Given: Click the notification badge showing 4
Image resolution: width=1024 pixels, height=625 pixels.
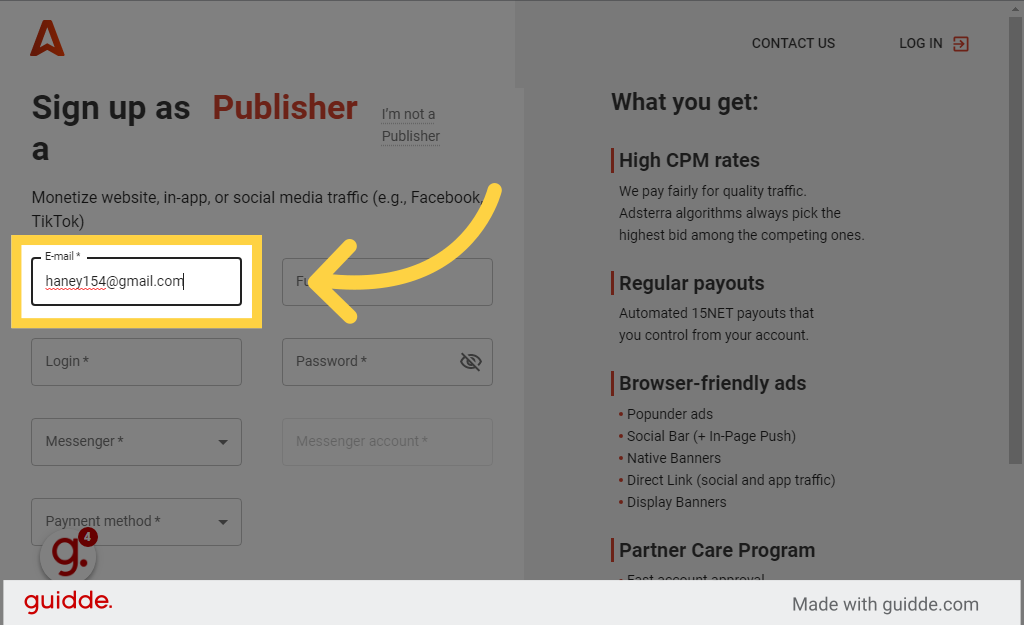Looking at the screenshot, I should click(x=88, y=537).
